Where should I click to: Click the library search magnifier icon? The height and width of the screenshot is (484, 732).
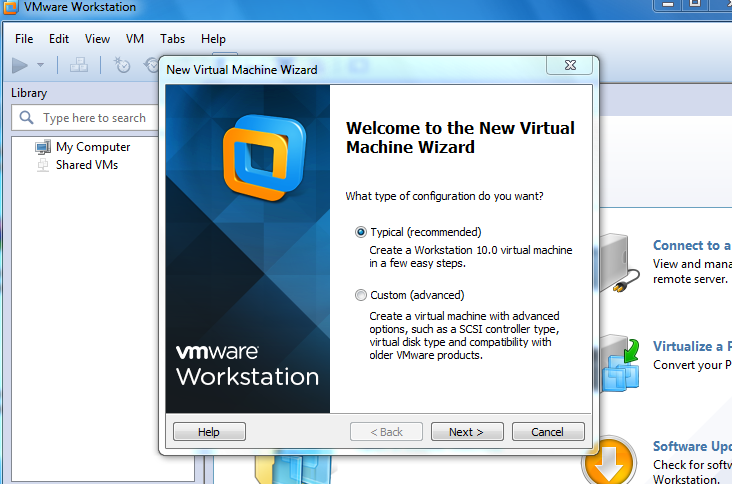(27, 118)
